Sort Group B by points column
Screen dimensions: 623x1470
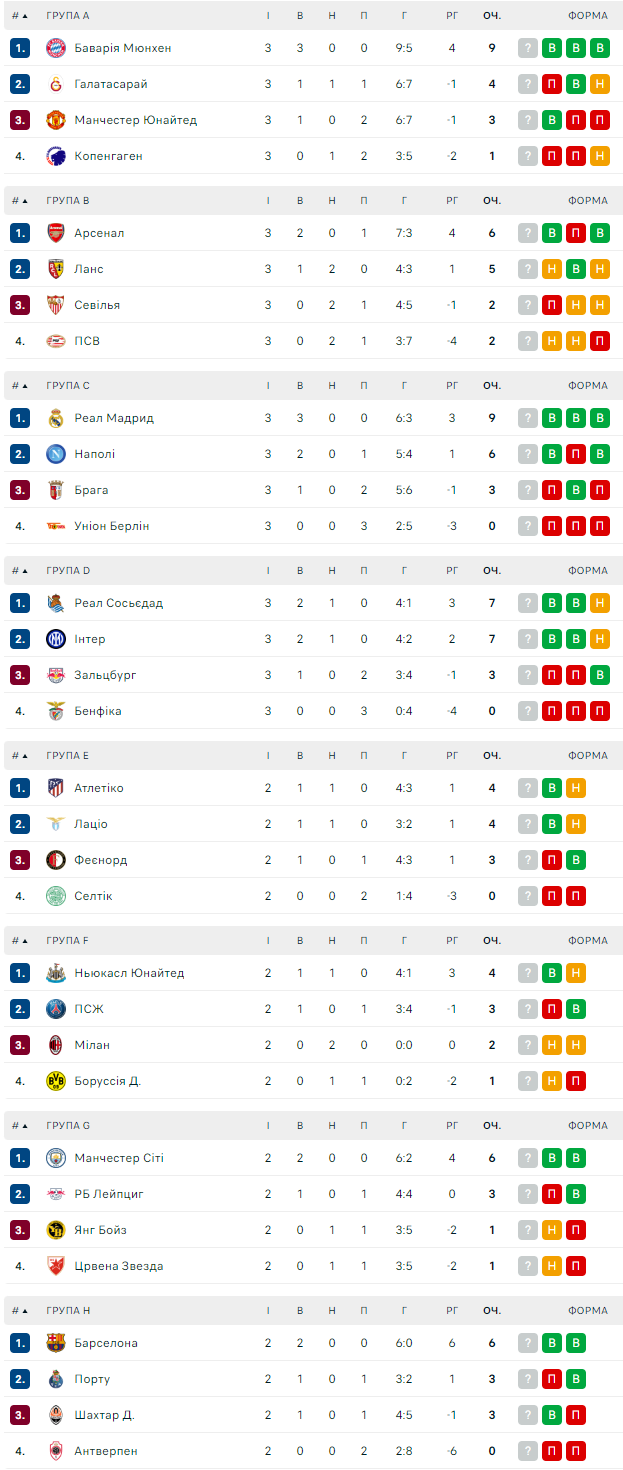click(x=491, y=201)
